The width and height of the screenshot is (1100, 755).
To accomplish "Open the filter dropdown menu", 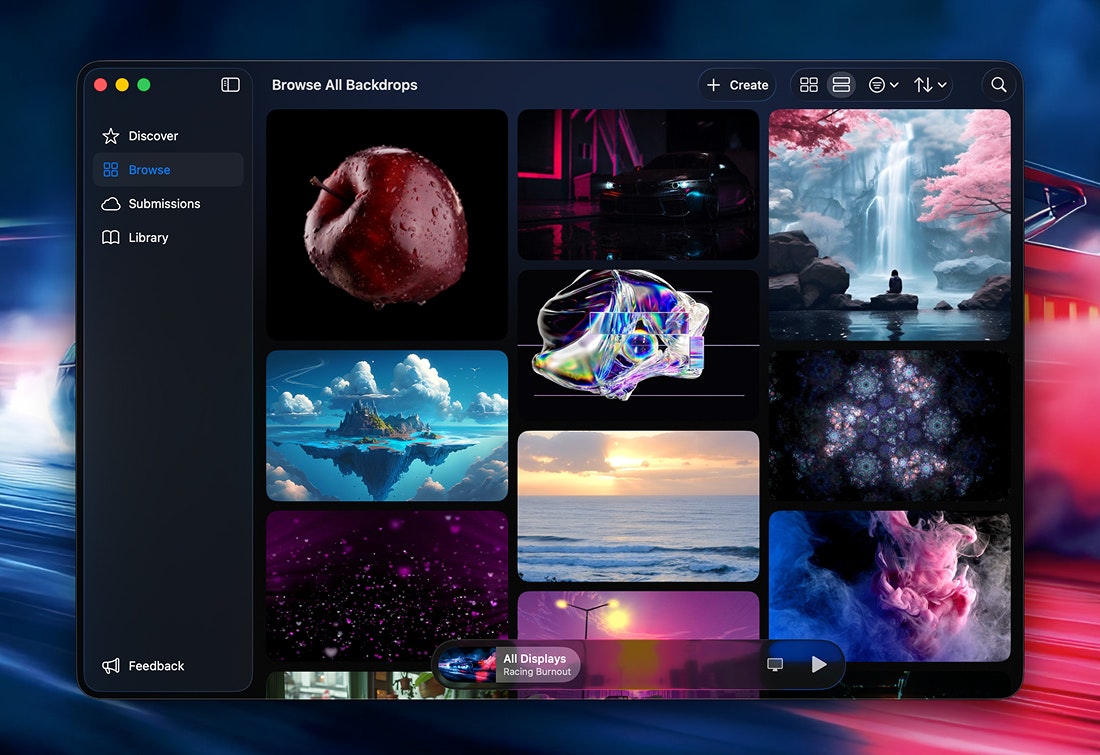I will click(883, 85).
